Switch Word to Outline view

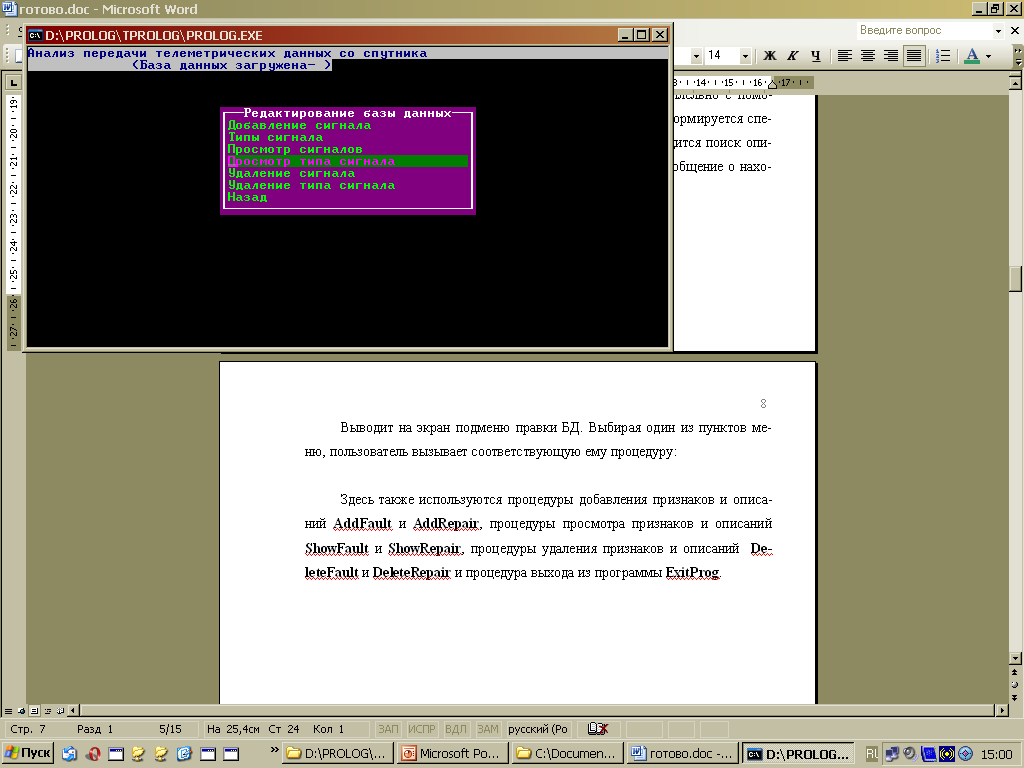click(48, 711)
